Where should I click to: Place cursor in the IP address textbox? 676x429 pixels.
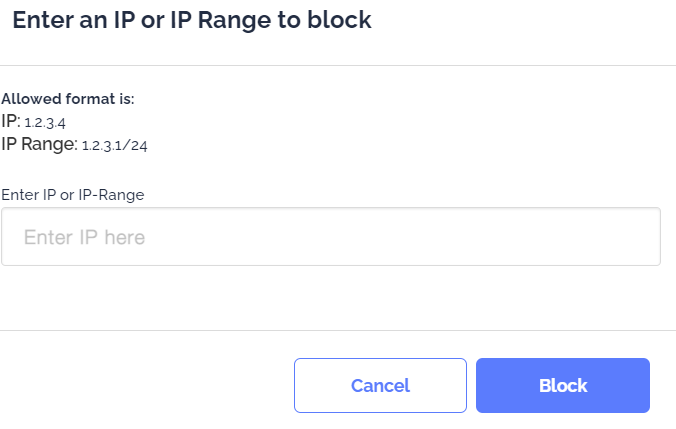(x=330, y=237)
